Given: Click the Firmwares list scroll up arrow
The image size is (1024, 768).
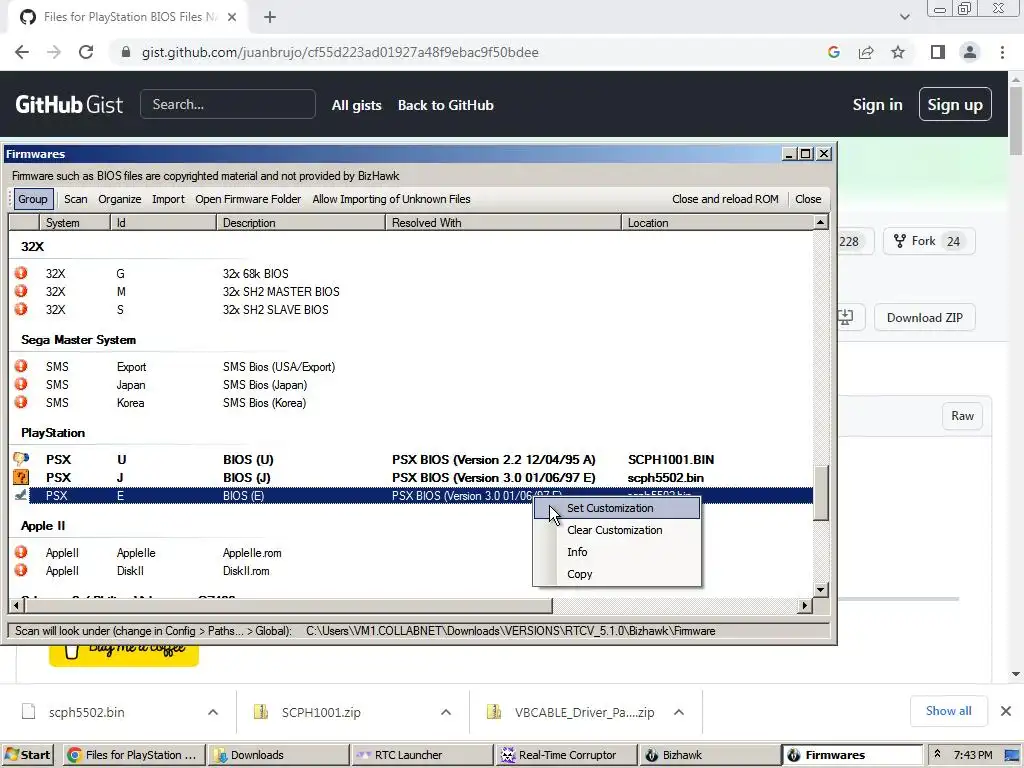Looking at the screenshot, I should pos(820,223).
